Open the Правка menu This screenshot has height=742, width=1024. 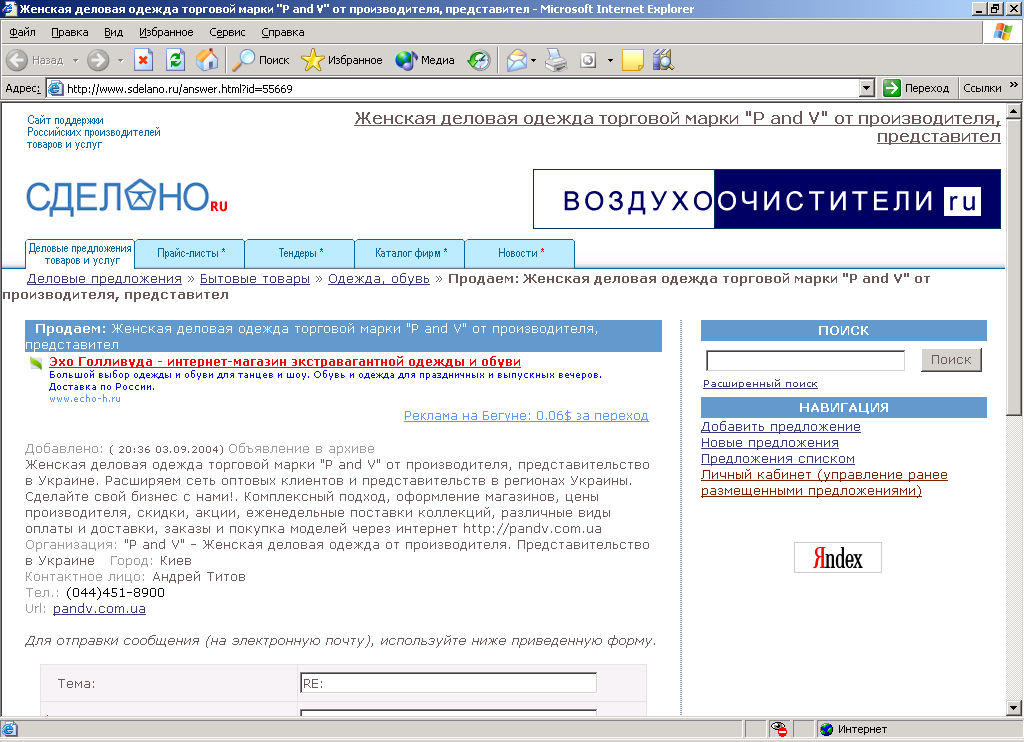[x=69, y=32]
